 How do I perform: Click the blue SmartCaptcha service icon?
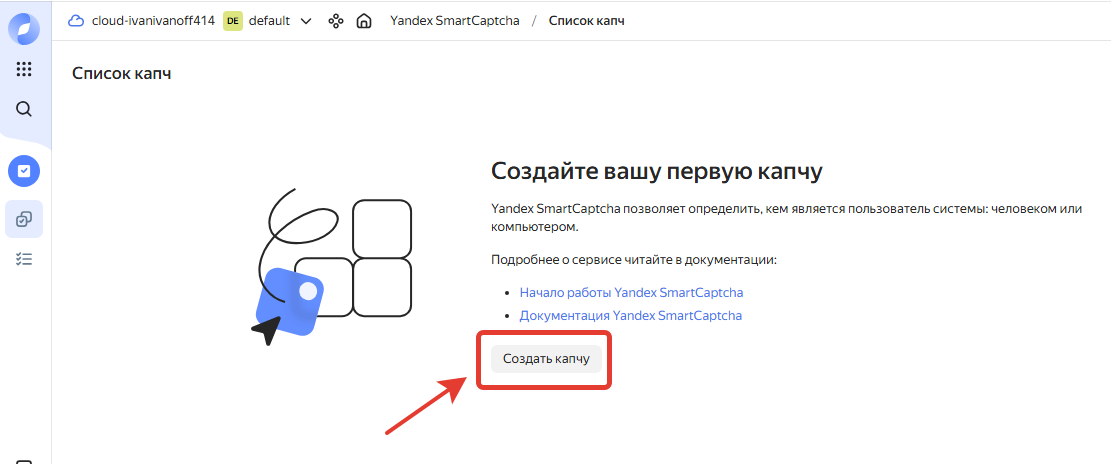click(x=24, y=171)
